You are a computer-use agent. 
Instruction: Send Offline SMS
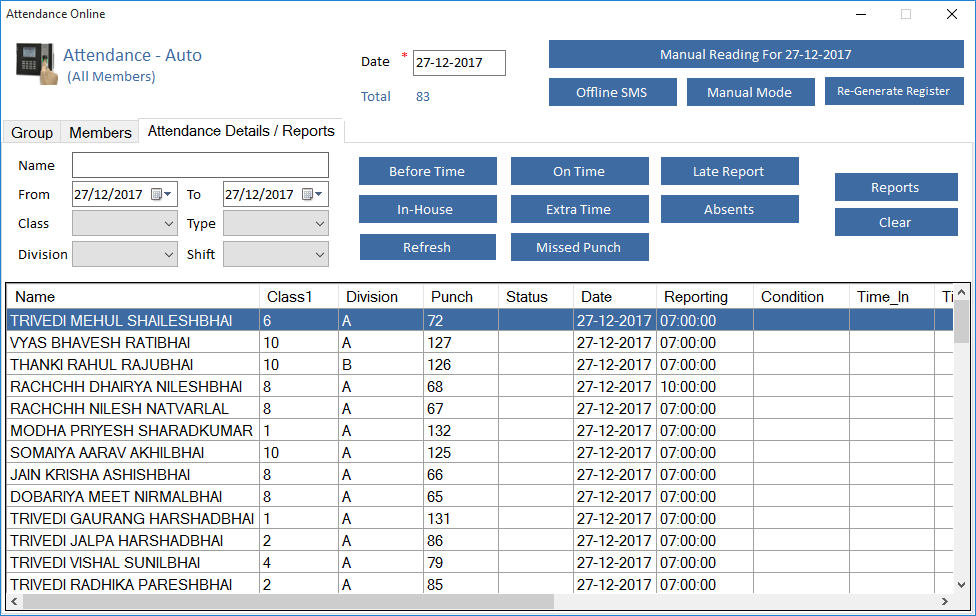click(611, 92)
